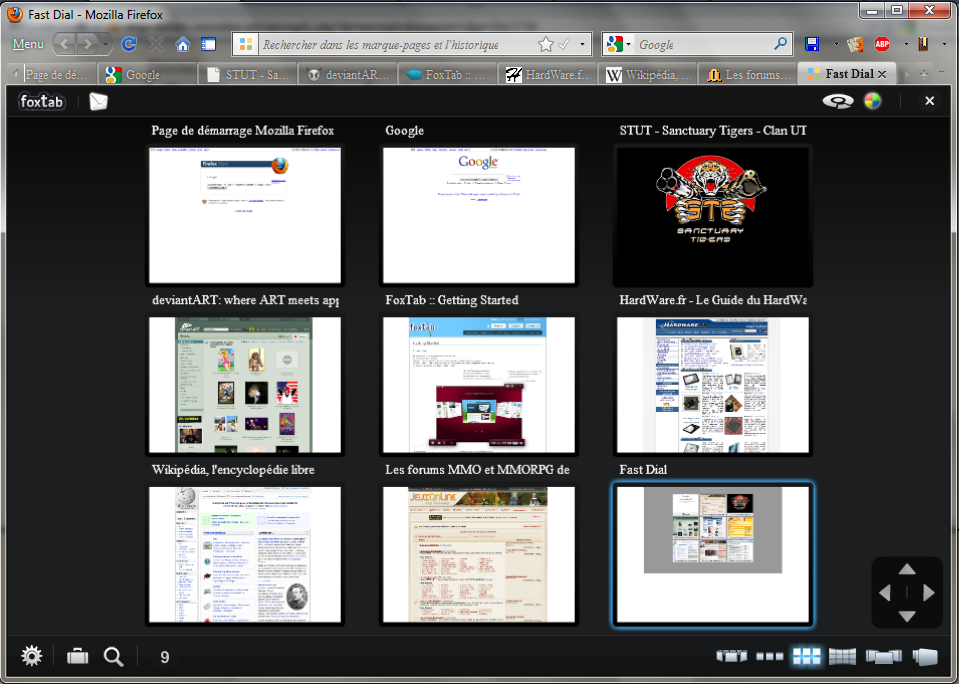This screenshot has height=684, width=959.
Task: Click the stop loading X icon
Action: [x=156, y=44]
